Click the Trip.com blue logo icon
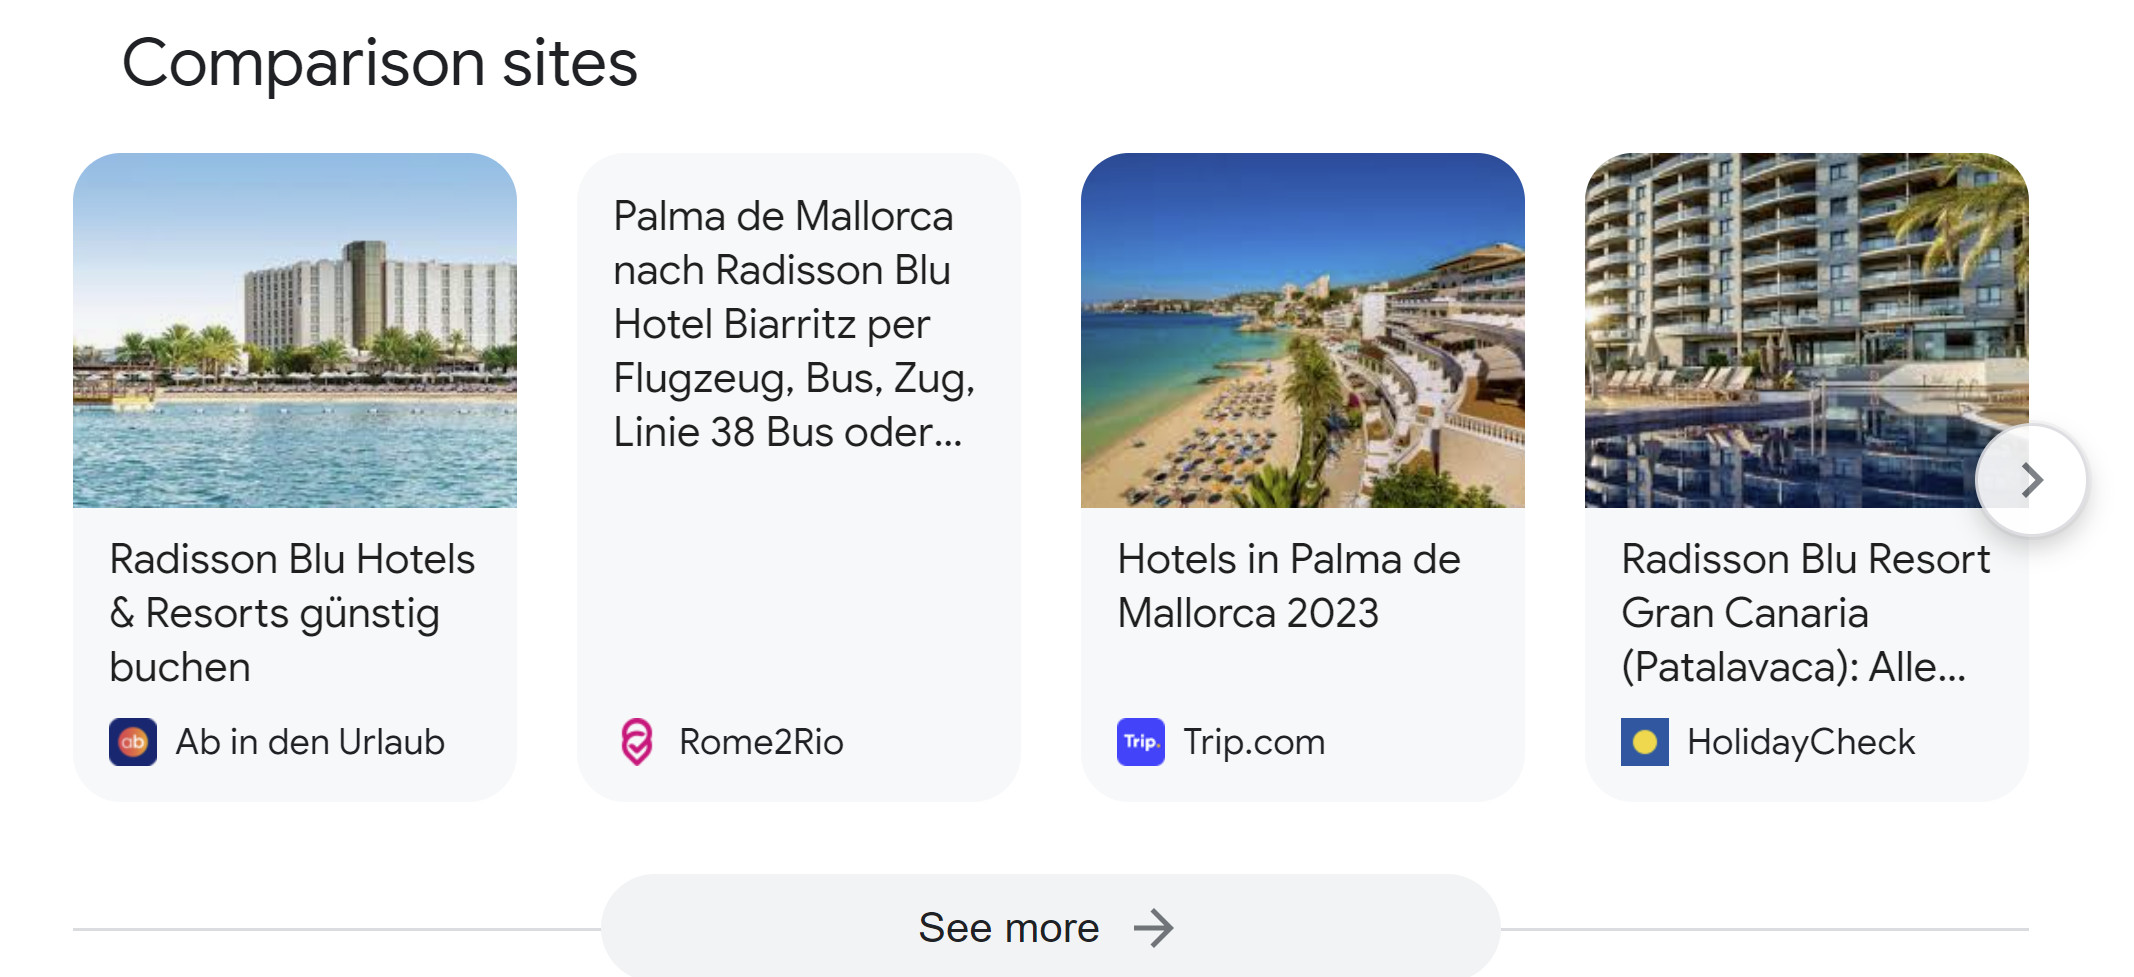Screen dimensions: 2134x977 coord(1141,742)
